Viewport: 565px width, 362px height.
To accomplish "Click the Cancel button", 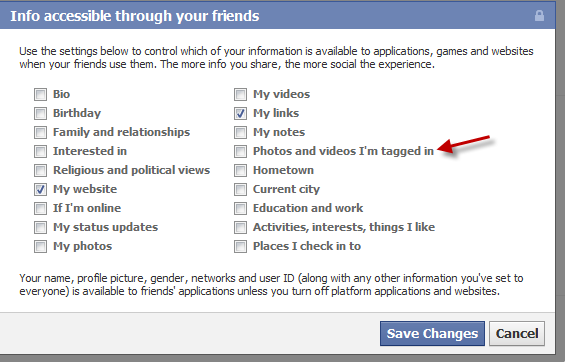I will point(517,334).
